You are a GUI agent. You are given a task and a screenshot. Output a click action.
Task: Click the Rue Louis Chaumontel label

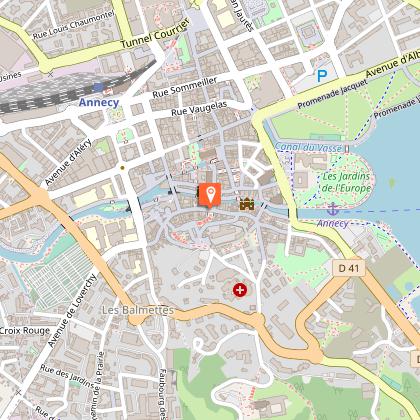pos(74,25)
